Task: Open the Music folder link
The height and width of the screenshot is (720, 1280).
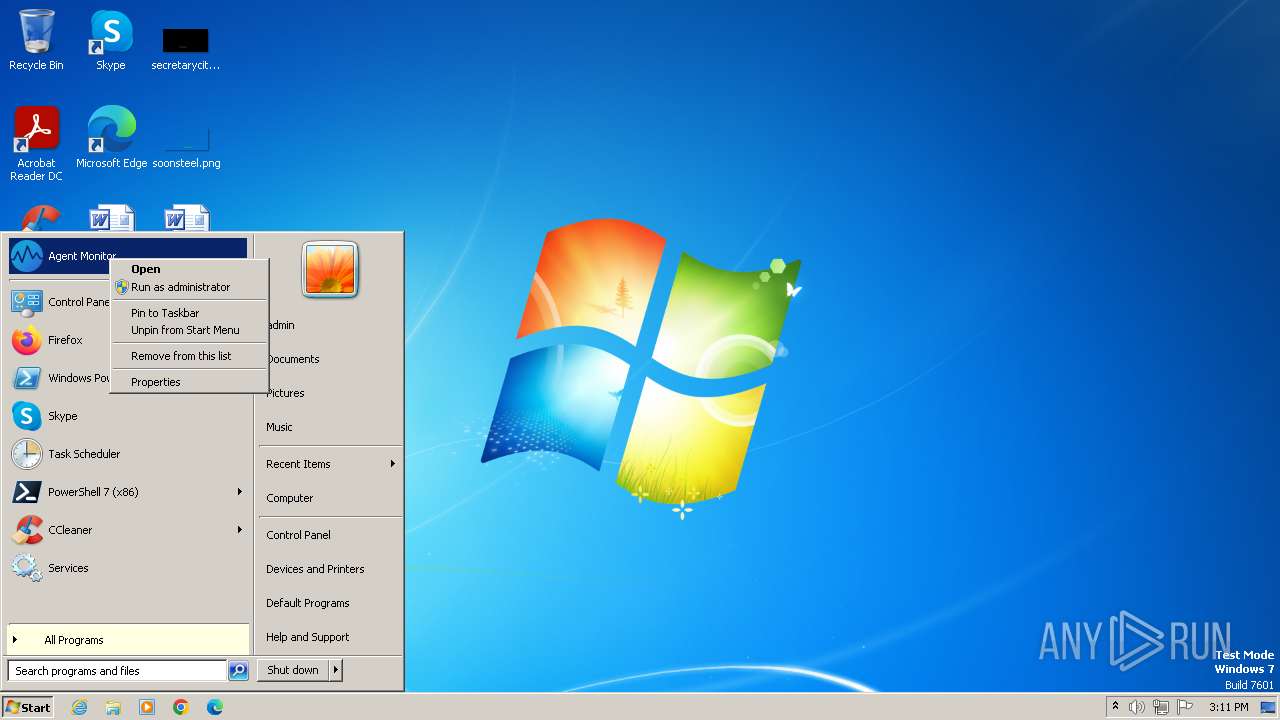Action: 279,427
